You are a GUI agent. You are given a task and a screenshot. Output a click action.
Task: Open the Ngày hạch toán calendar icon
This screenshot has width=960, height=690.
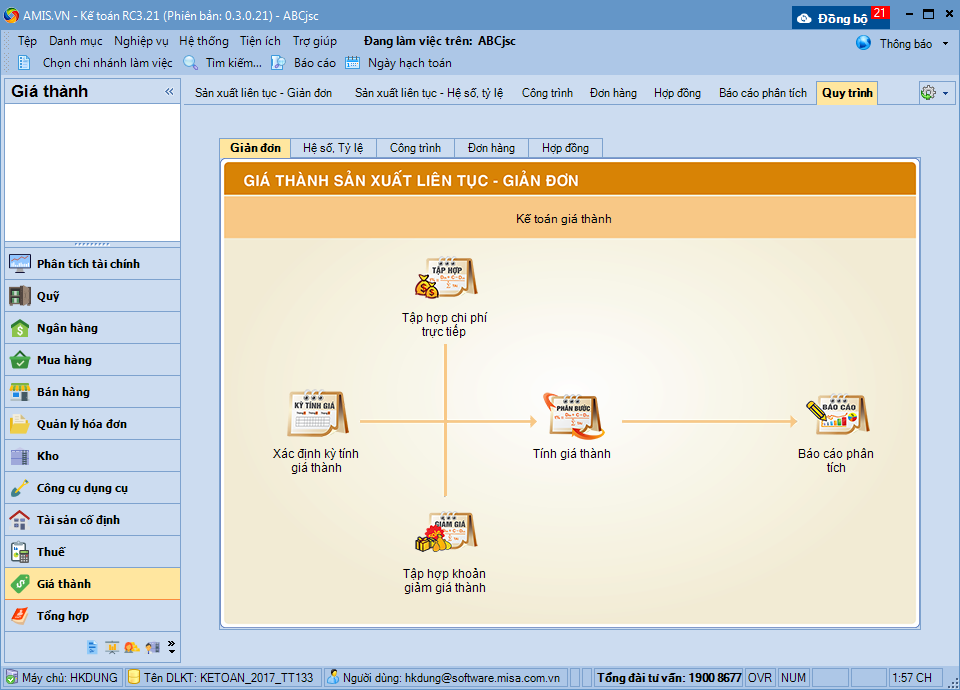[353, 63]
